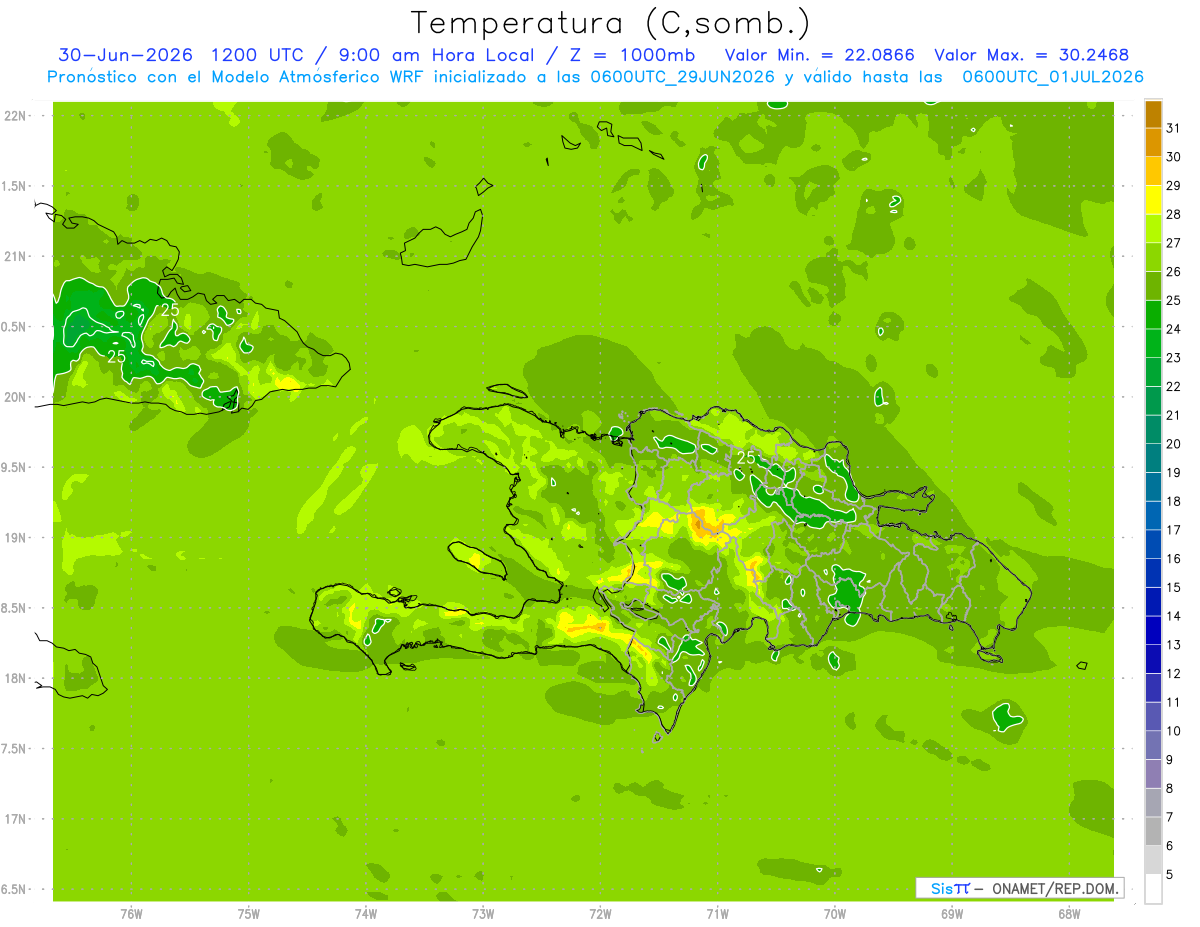1200x927 pixels.
Task: Click the legend label '8'
Action: 1170,788
